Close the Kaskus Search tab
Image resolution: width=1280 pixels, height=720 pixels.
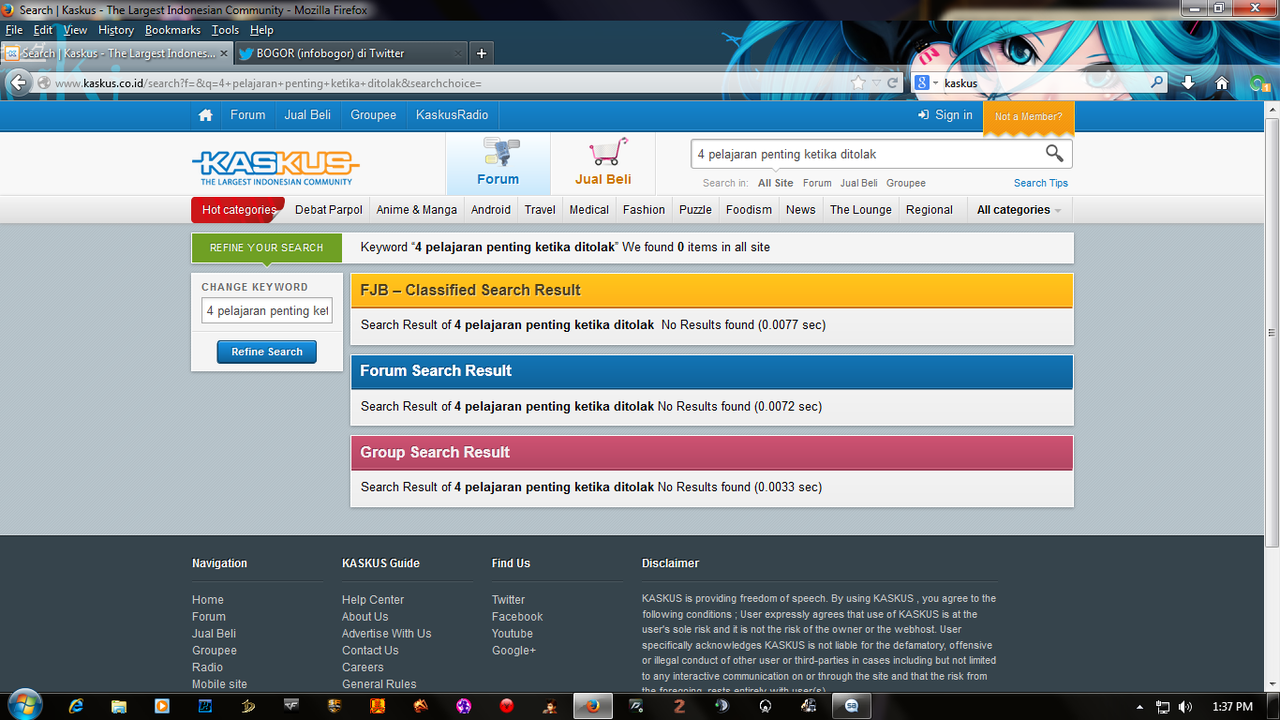(x=223, y=53)
